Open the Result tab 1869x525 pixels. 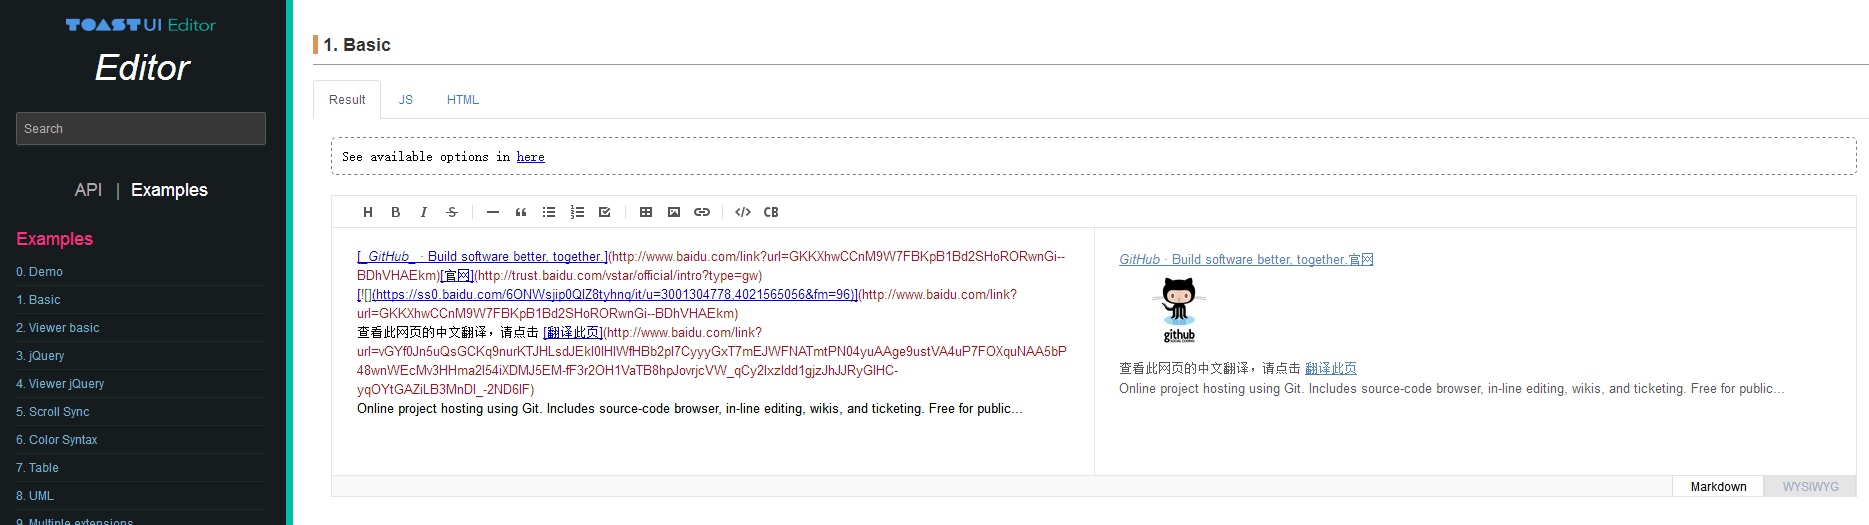347,99
